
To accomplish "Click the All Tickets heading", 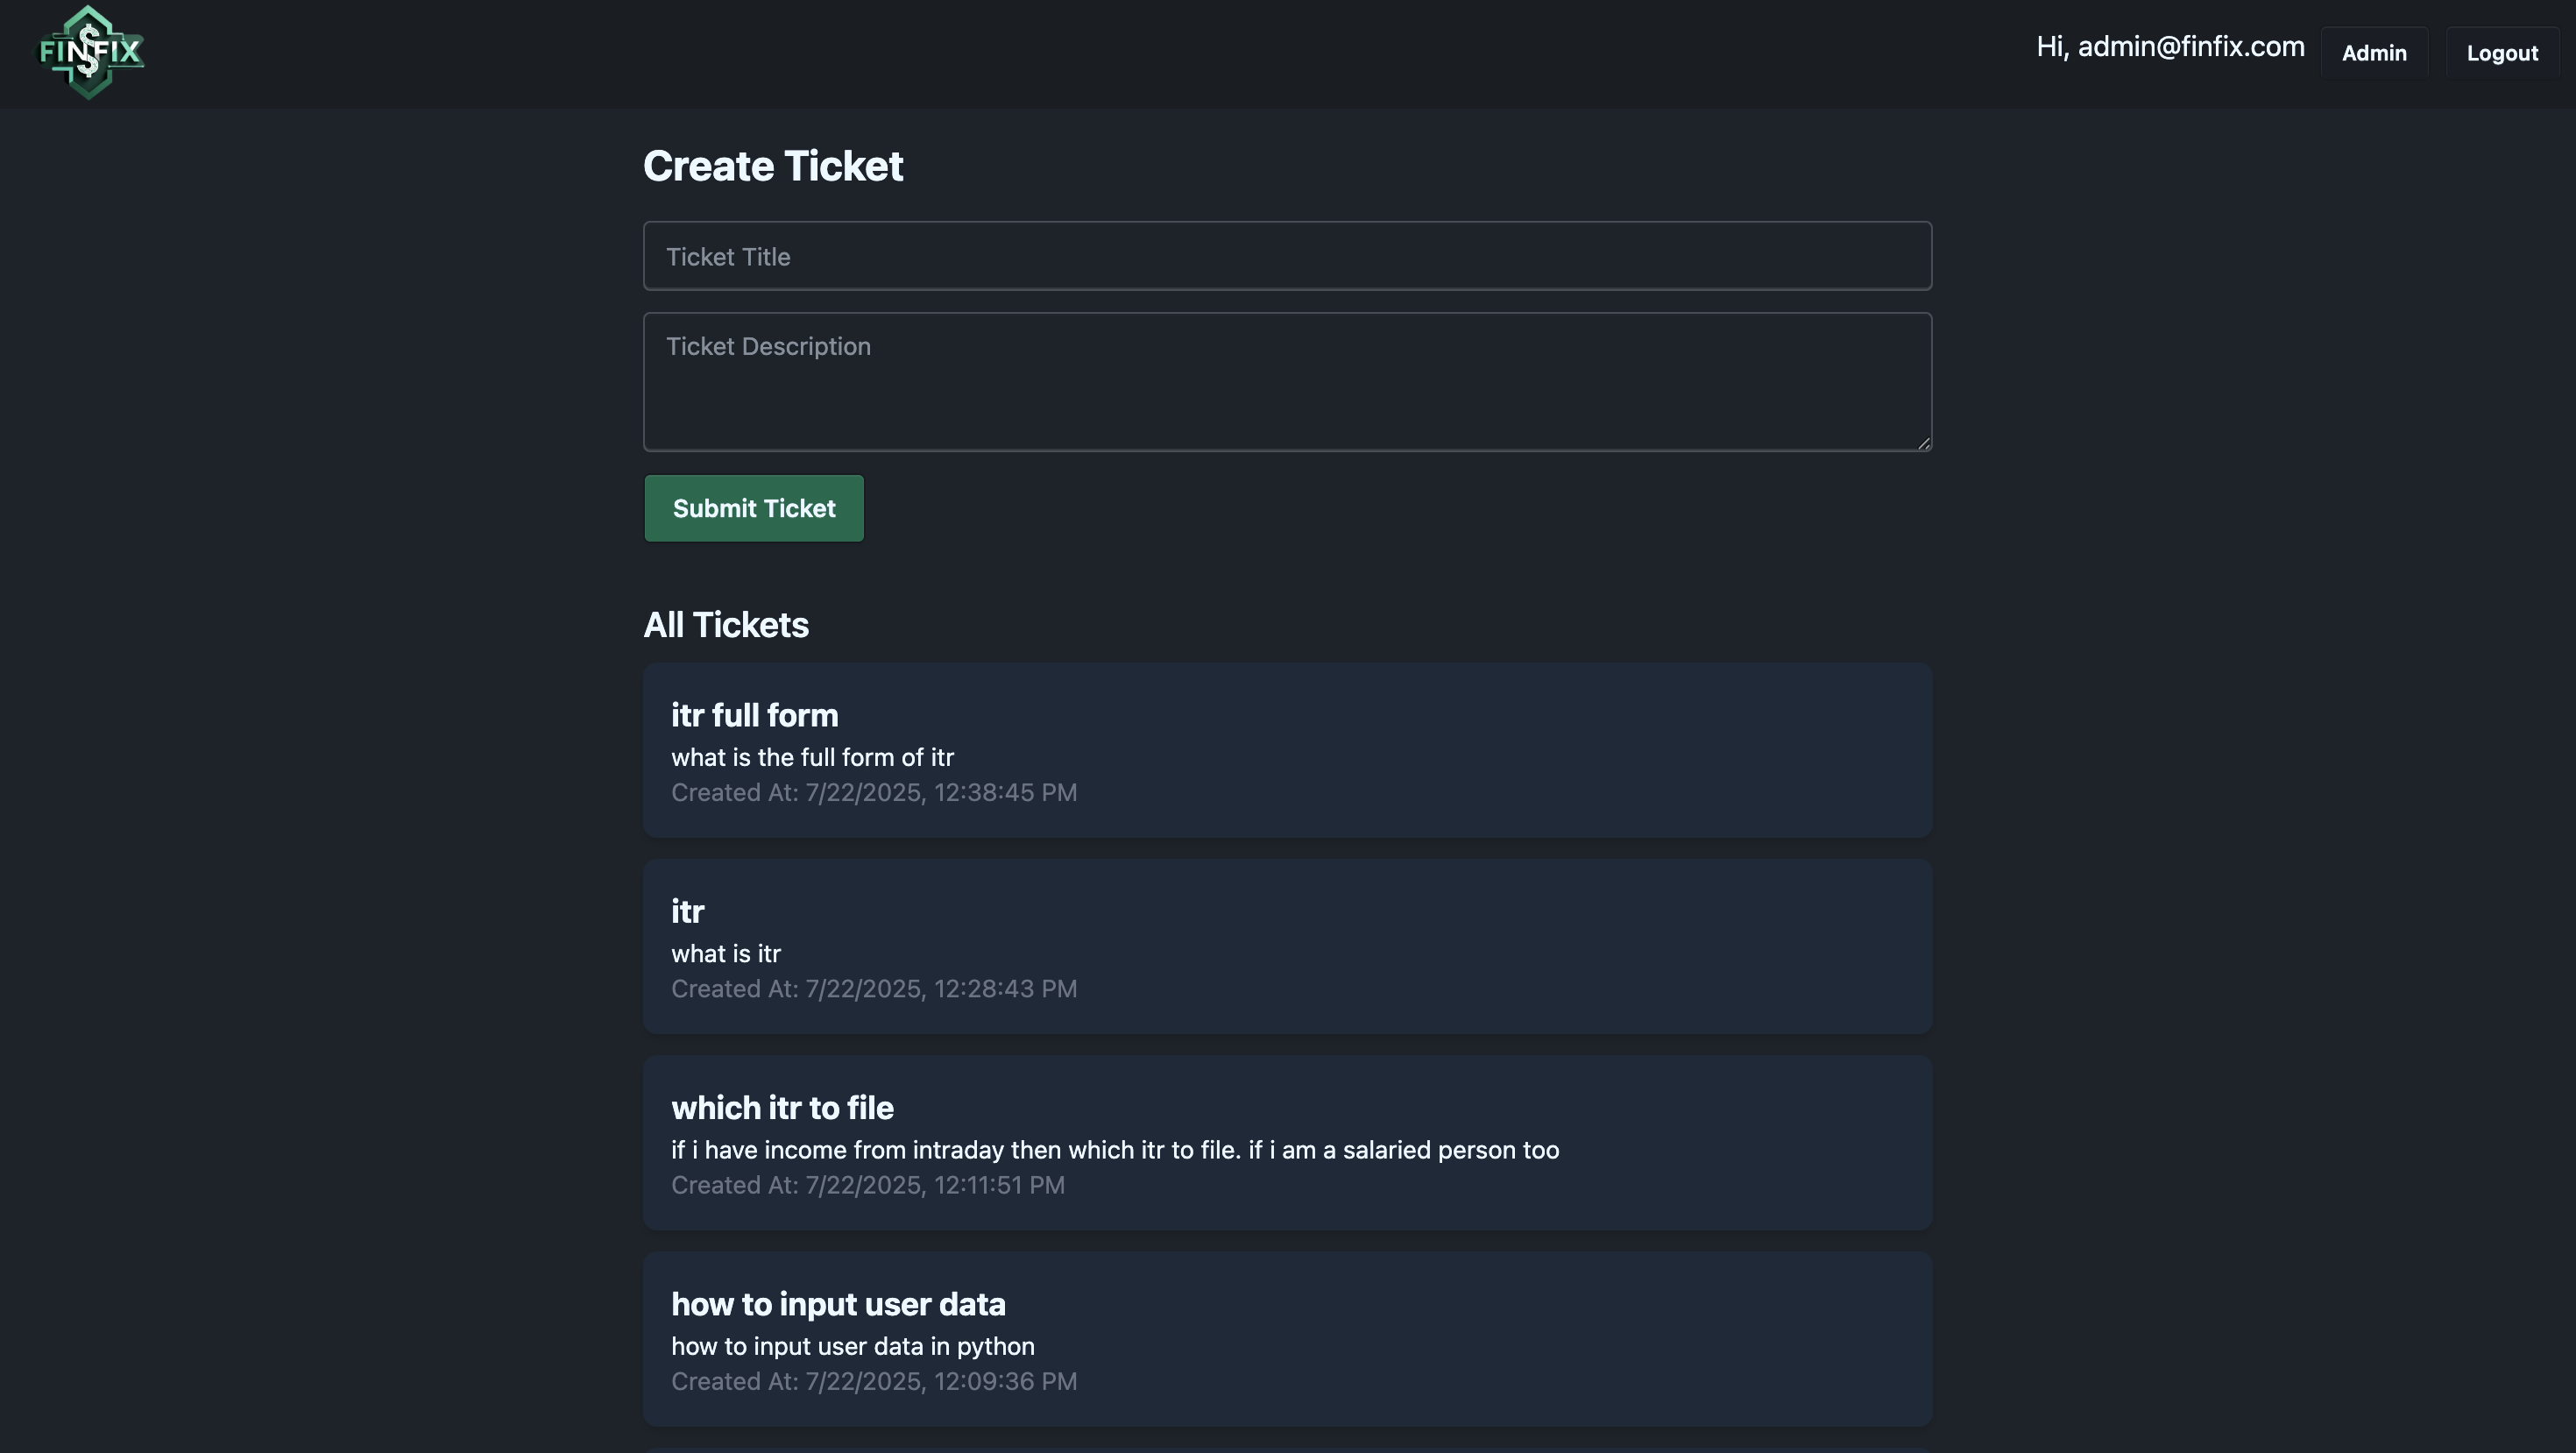I will pos(726,625).
